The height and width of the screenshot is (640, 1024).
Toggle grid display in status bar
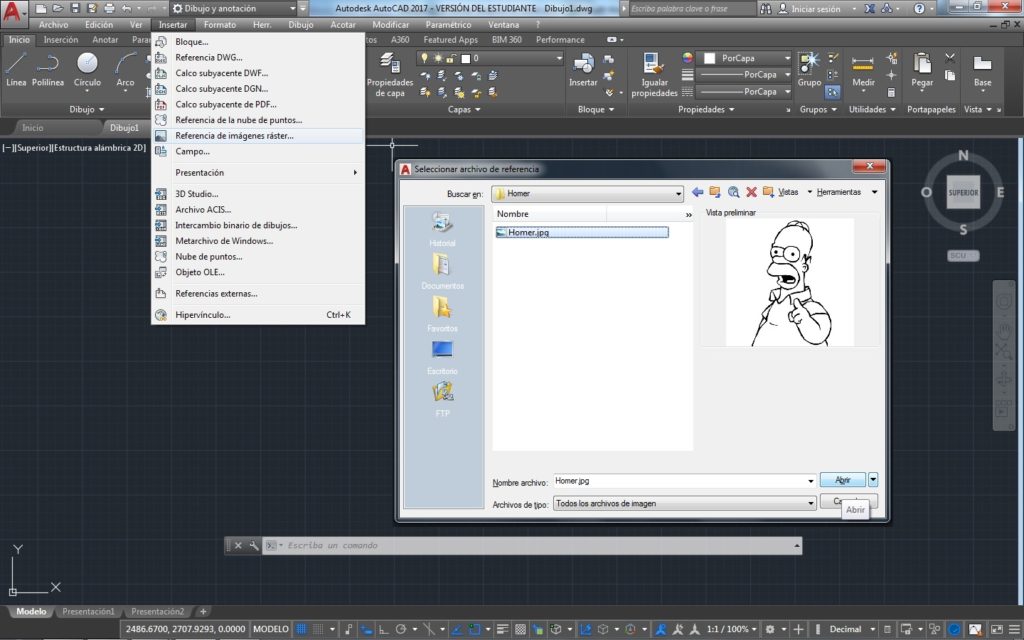tap(301, 629)
